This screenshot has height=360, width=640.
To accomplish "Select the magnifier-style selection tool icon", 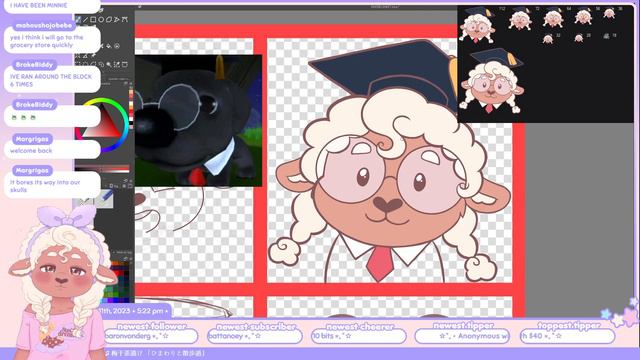I will 109,64.
